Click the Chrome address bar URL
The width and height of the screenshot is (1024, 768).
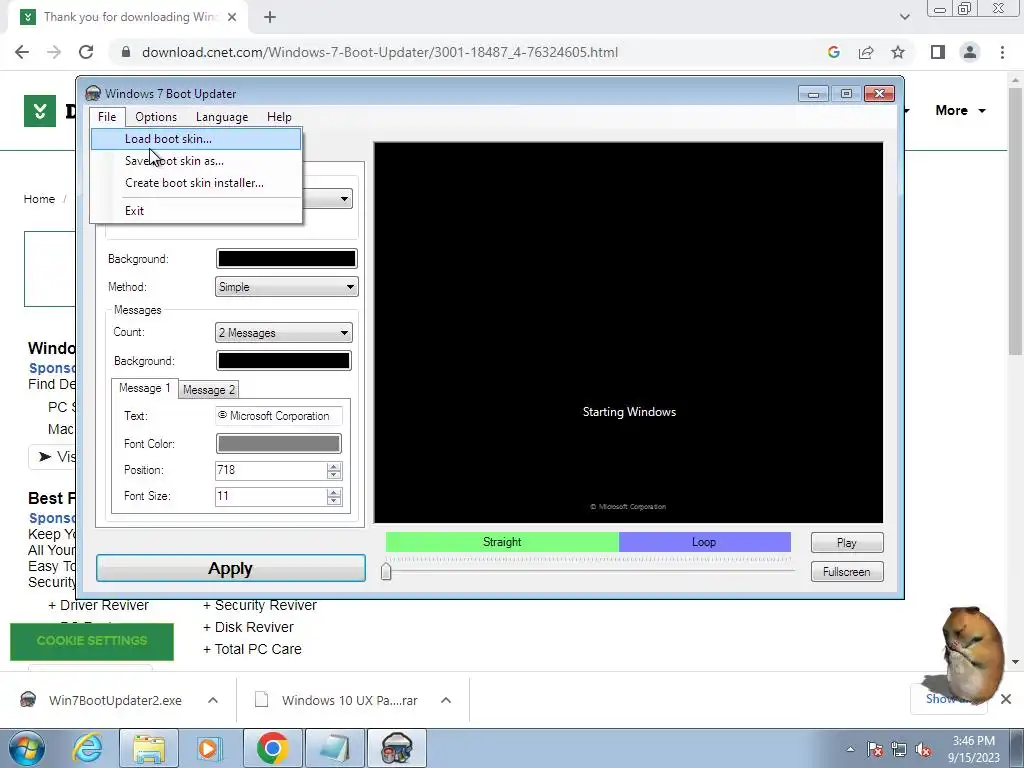(379, 52)
